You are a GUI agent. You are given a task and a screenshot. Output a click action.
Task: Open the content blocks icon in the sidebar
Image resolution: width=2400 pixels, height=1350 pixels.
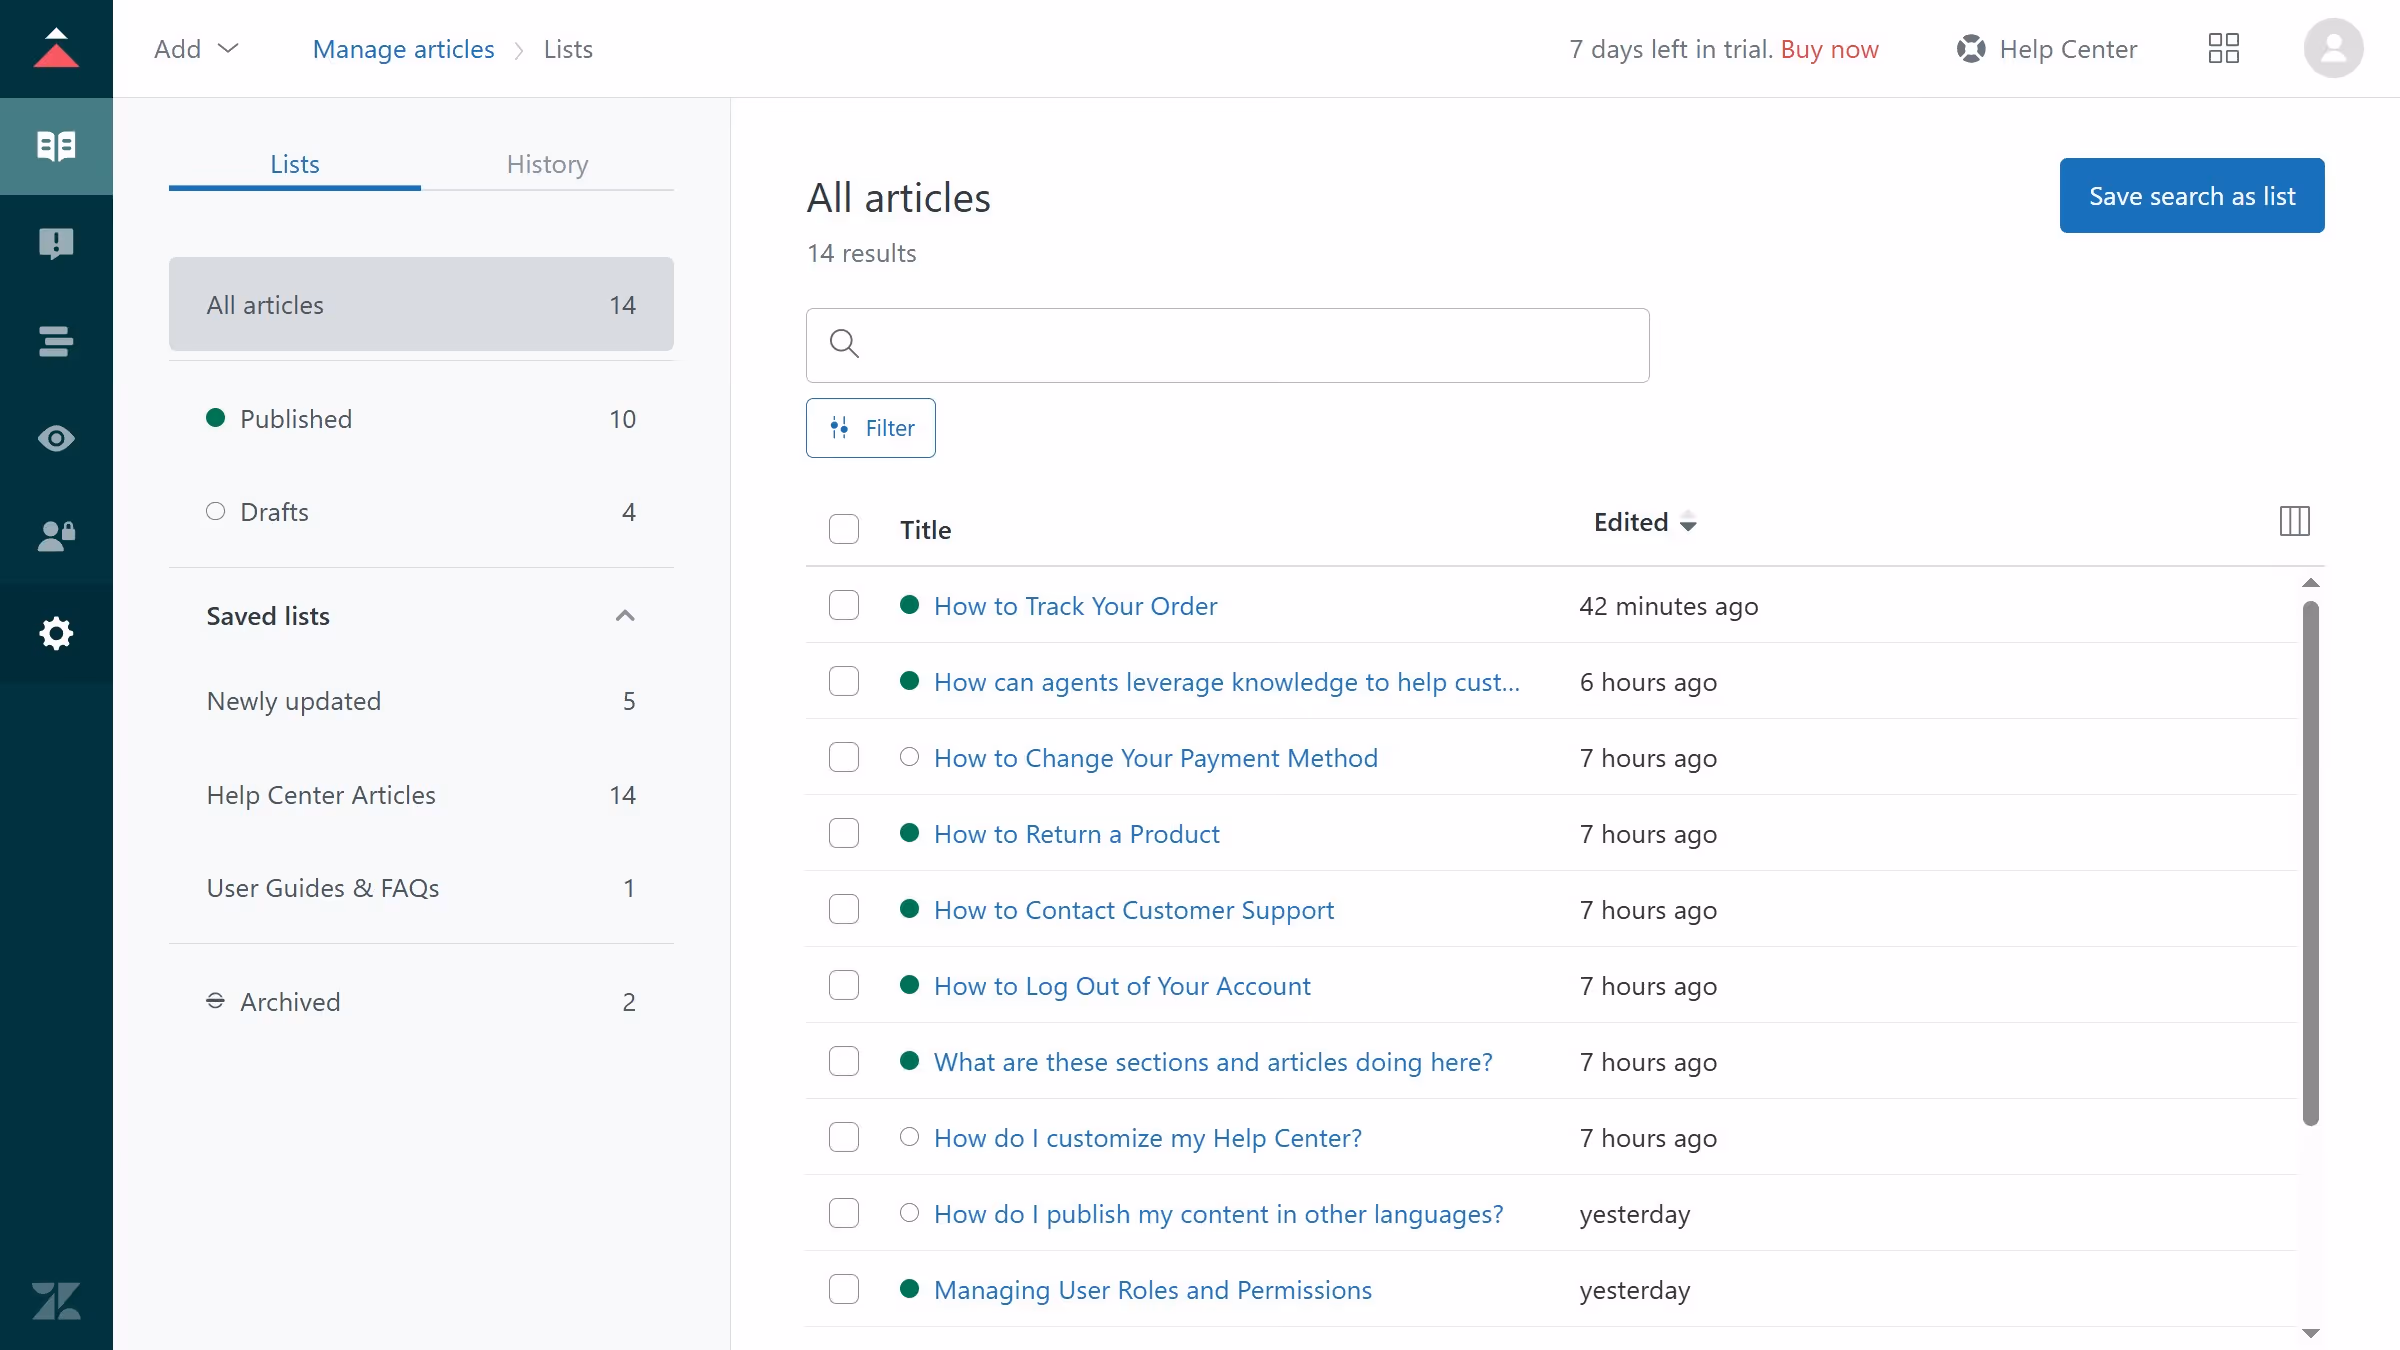[56, 342]
